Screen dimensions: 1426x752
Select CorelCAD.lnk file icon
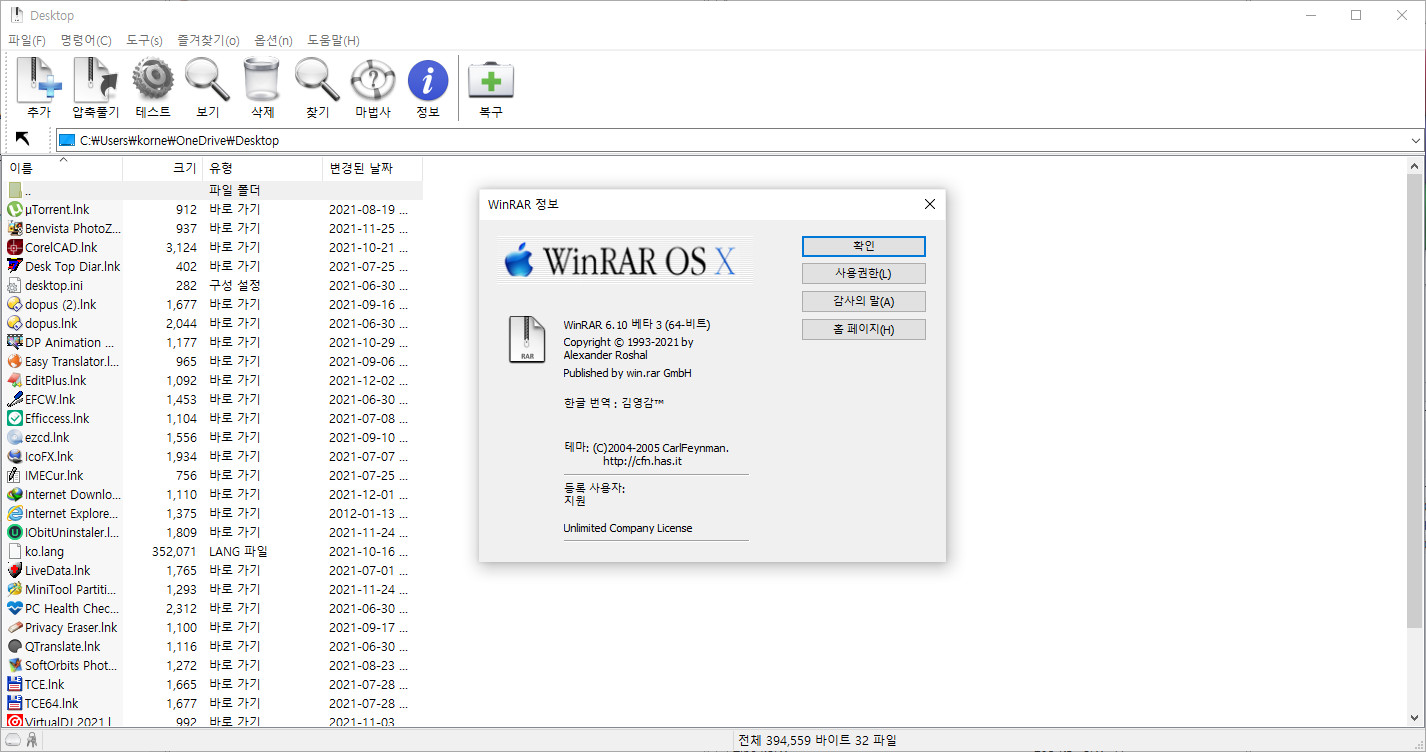tap(15, 247)
